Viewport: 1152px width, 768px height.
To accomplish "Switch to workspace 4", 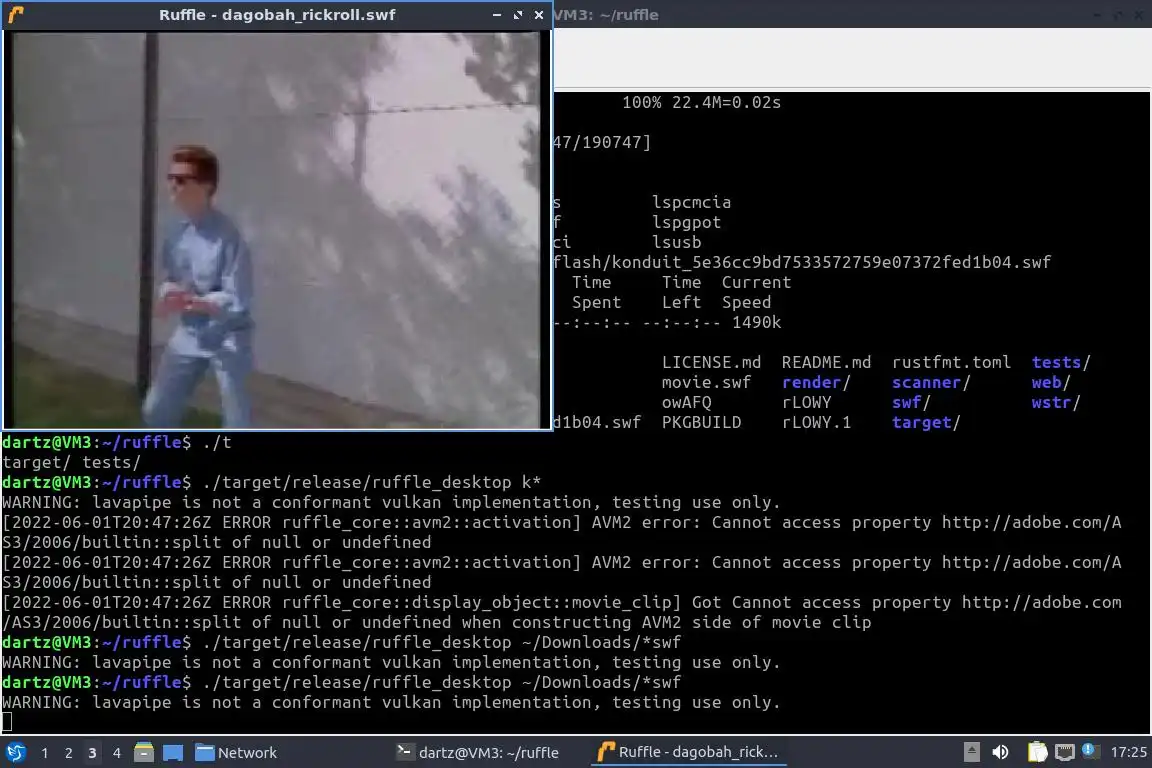I will point(116,753).
